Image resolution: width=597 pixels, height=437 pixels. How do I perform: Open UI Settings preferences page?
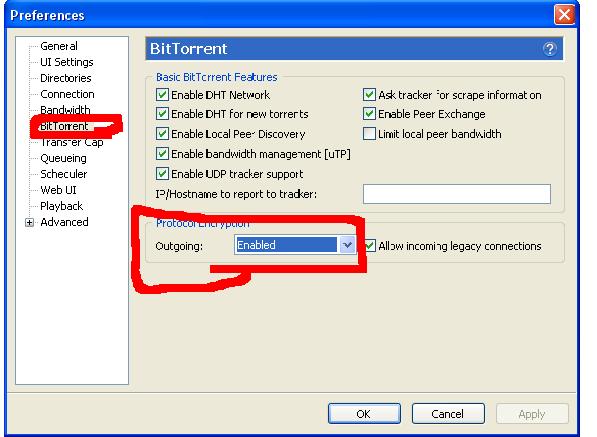67,62
